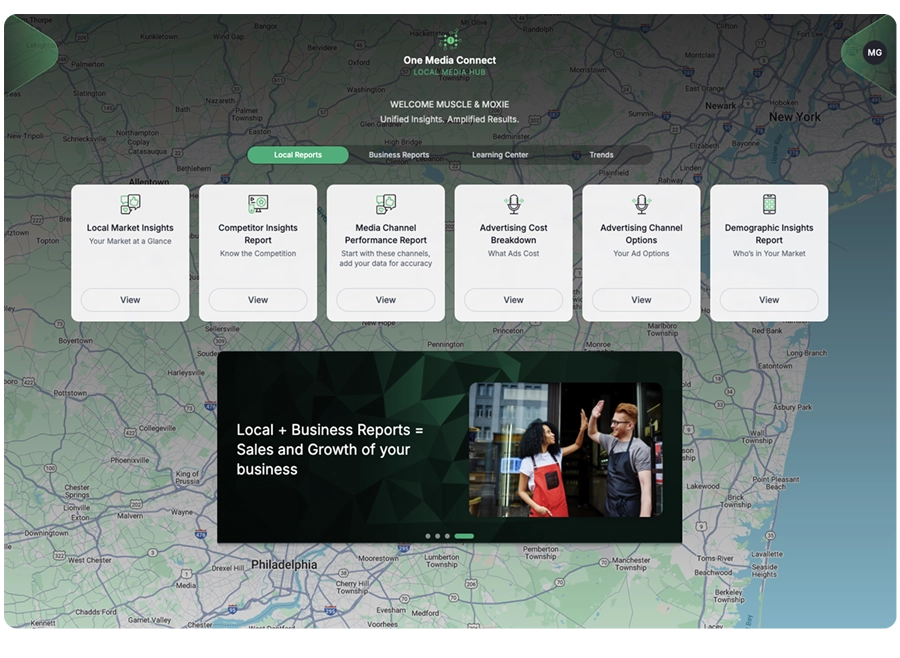The width and height of the screenshot is (900, 658).
Task: Switch to the Local Reports tab
Action: pyautogui.click(x=298, y=155)
